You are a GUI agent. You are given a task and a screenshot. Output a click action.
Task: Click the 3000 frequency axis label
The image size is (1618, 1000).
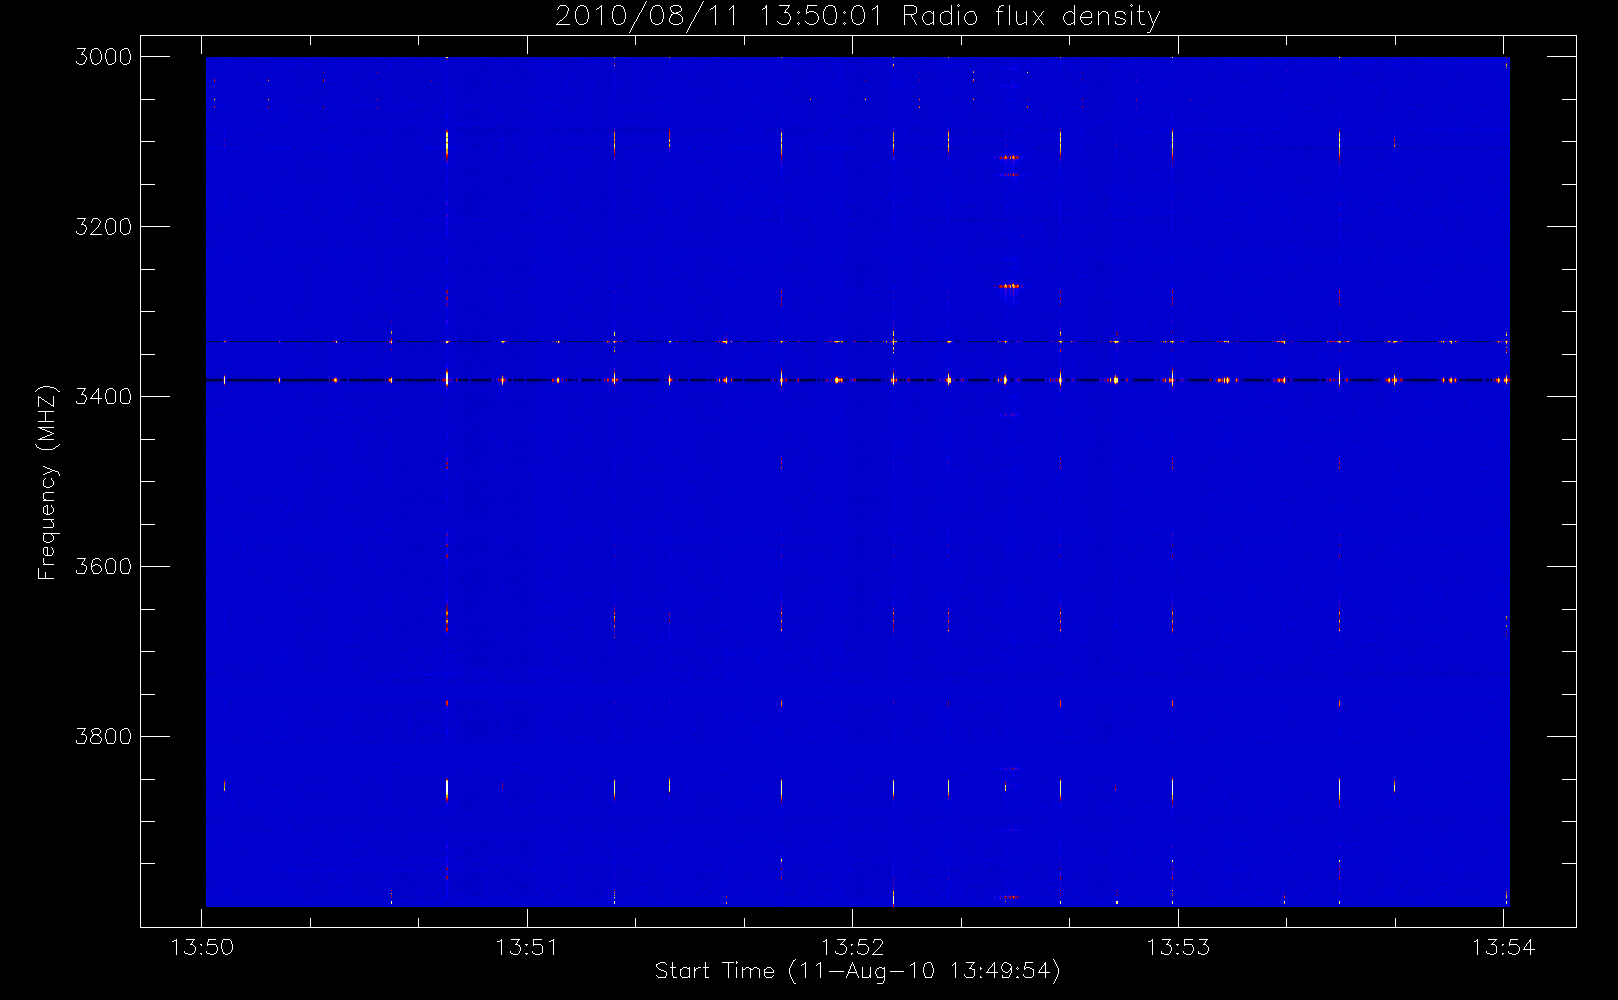pos(103,57)
